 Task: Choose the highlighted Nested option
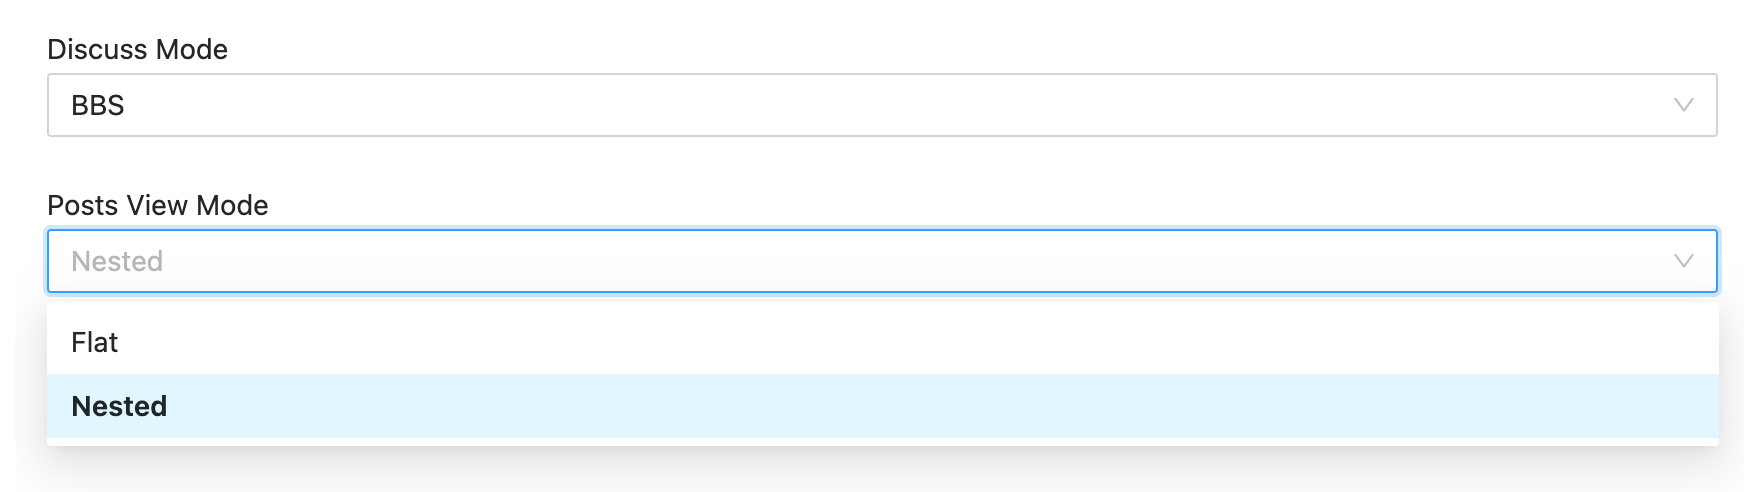(119, 407)
